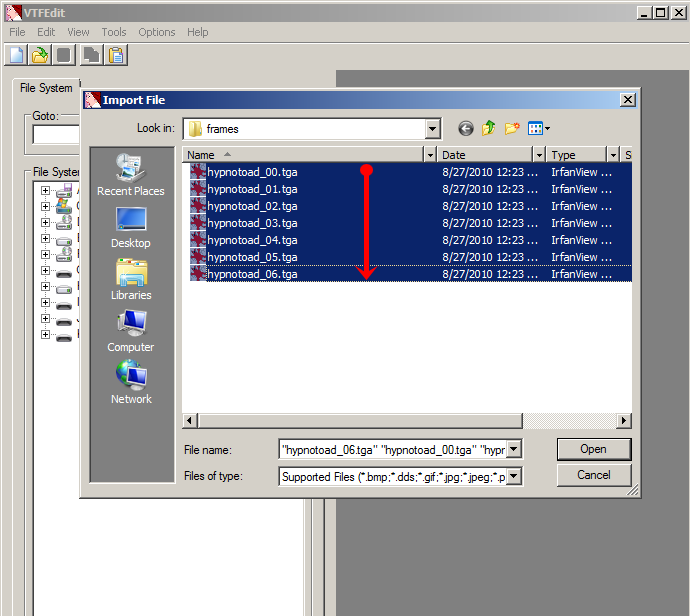The height and width of the screenshot is (616, 690).
Task: Select file hypnotoad_01.tga
Action: [x=252, y=189]
